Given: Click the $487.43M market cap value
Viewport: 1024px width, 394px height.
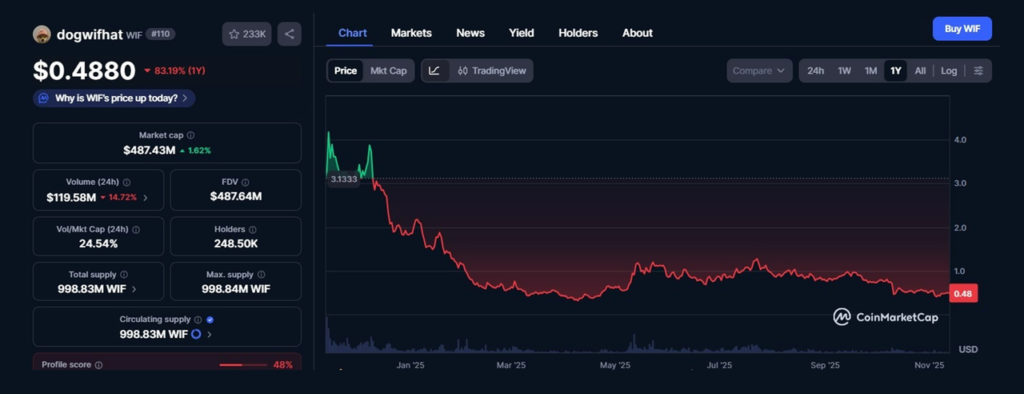Looking at the screenshot, I should pos(150,150).
